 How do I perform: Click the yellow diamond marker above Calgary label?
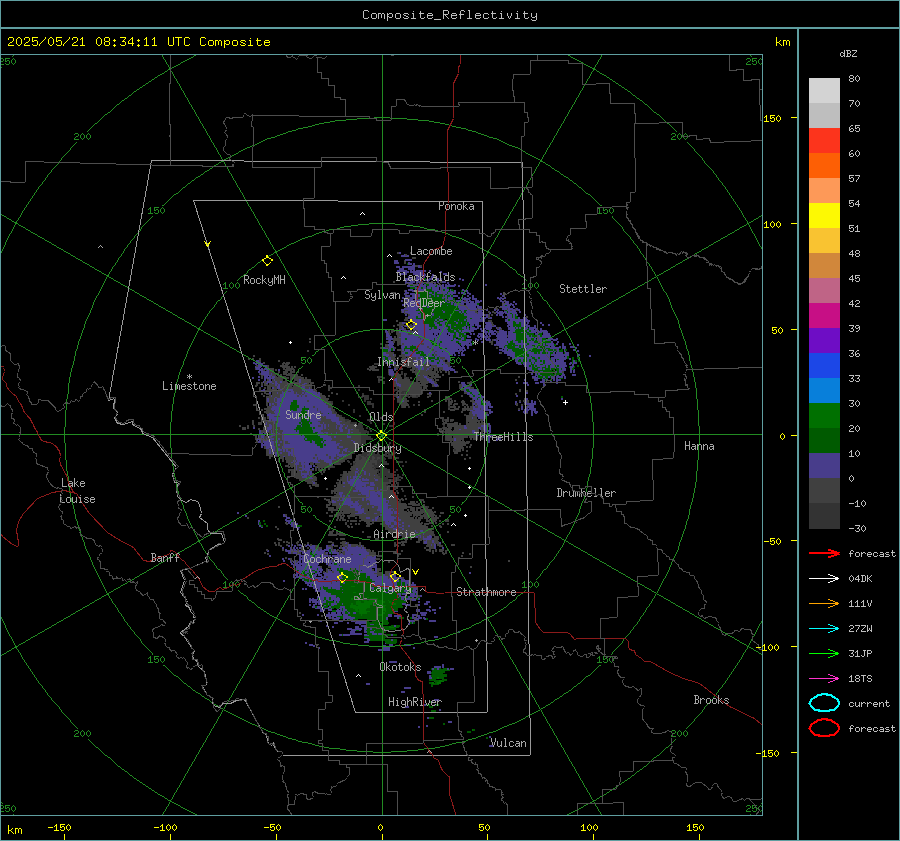click(x=395, y=576)
